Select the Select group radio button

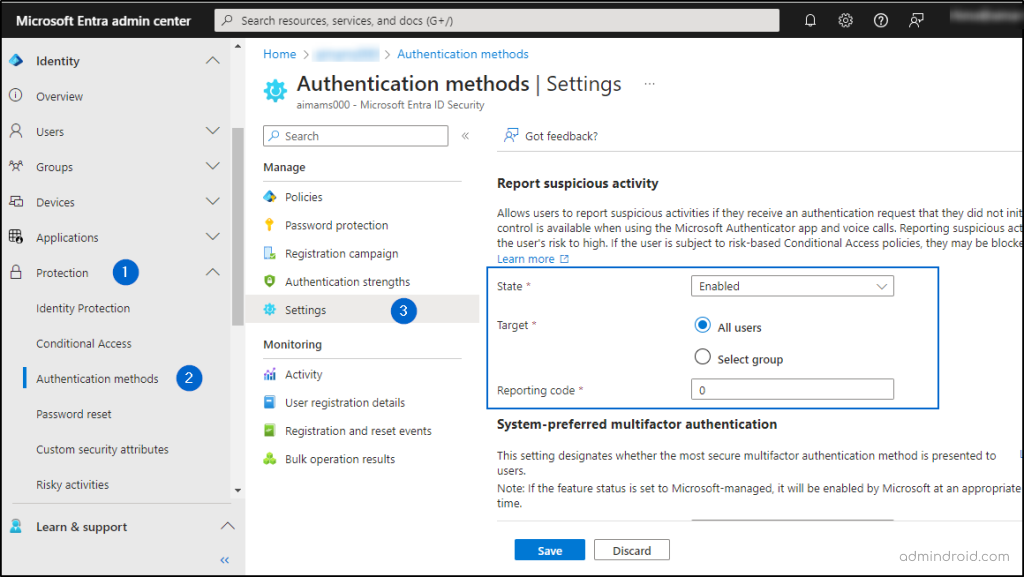[x=703, y=356]
